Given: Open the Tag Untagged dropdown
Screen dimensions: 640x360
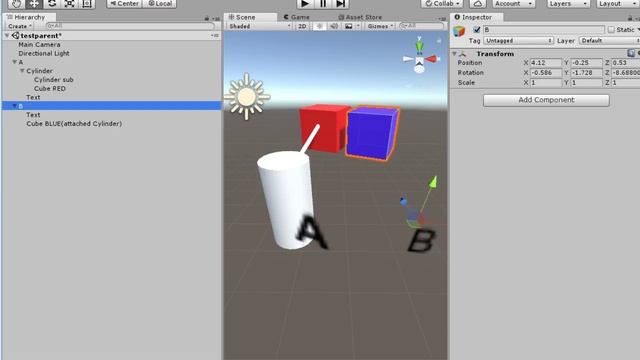Looking at the screenshot, I should point(518,41).
